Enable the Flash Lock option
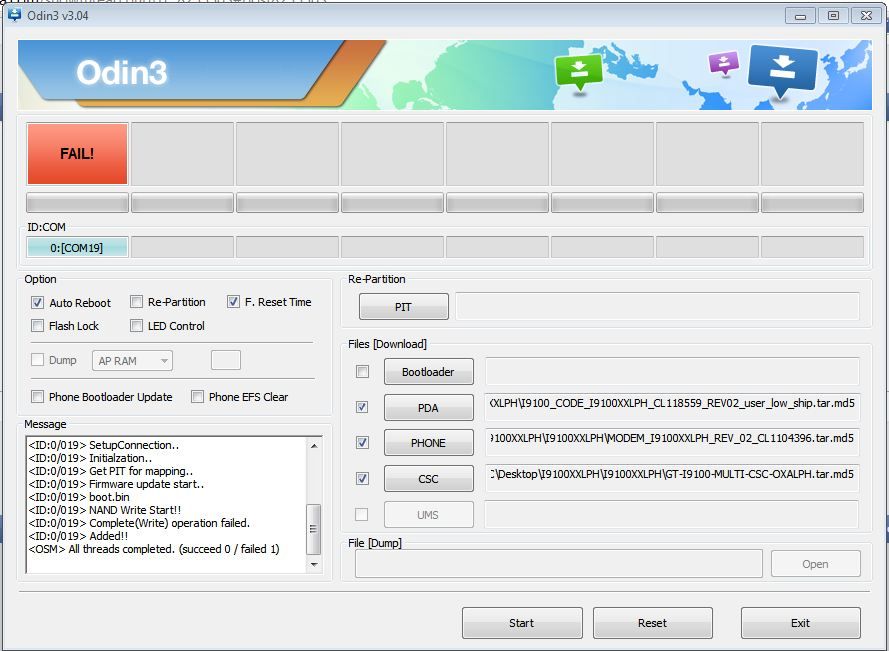The height and width of the screenshot is (651, 889). coord(38,326)
